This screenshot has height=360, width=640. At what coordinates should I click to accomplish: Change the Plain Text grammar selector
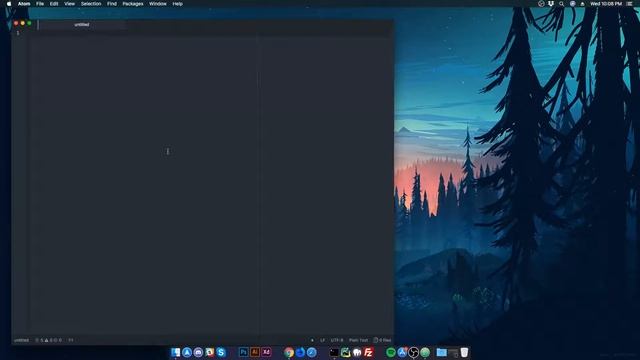pos(358,340)
